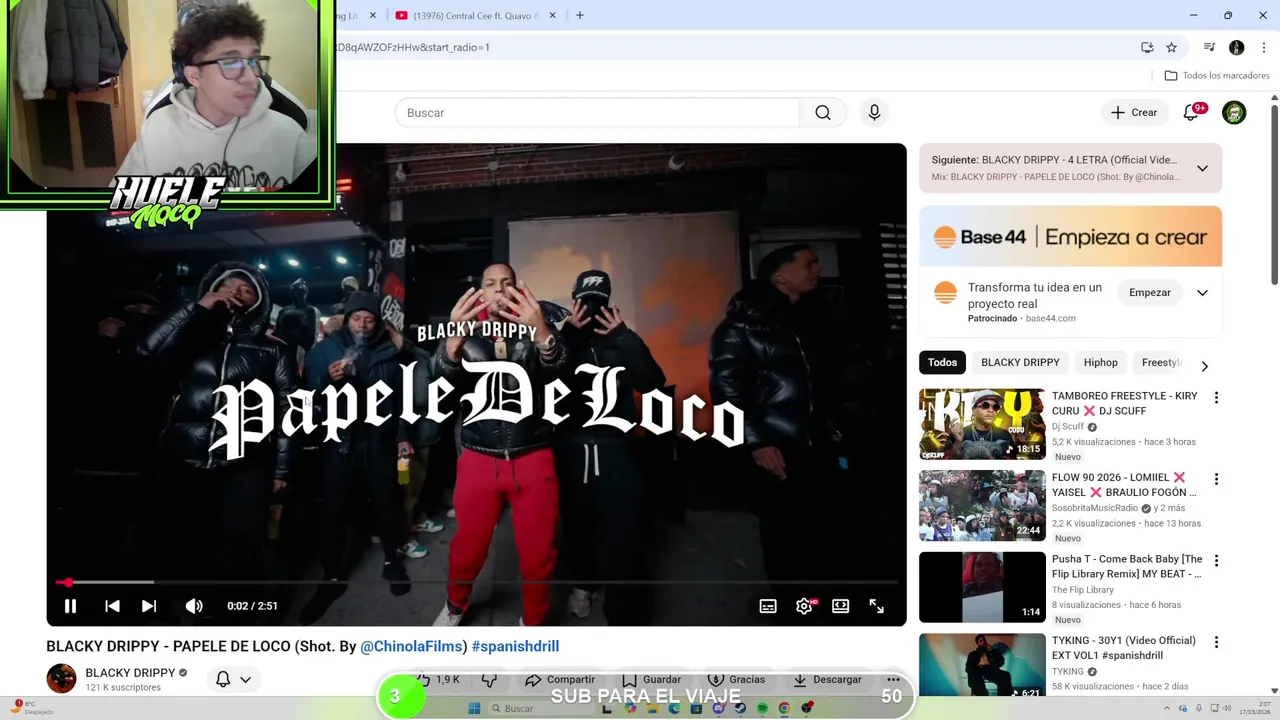Open the taskbar clock and date

pos(1255,708)
